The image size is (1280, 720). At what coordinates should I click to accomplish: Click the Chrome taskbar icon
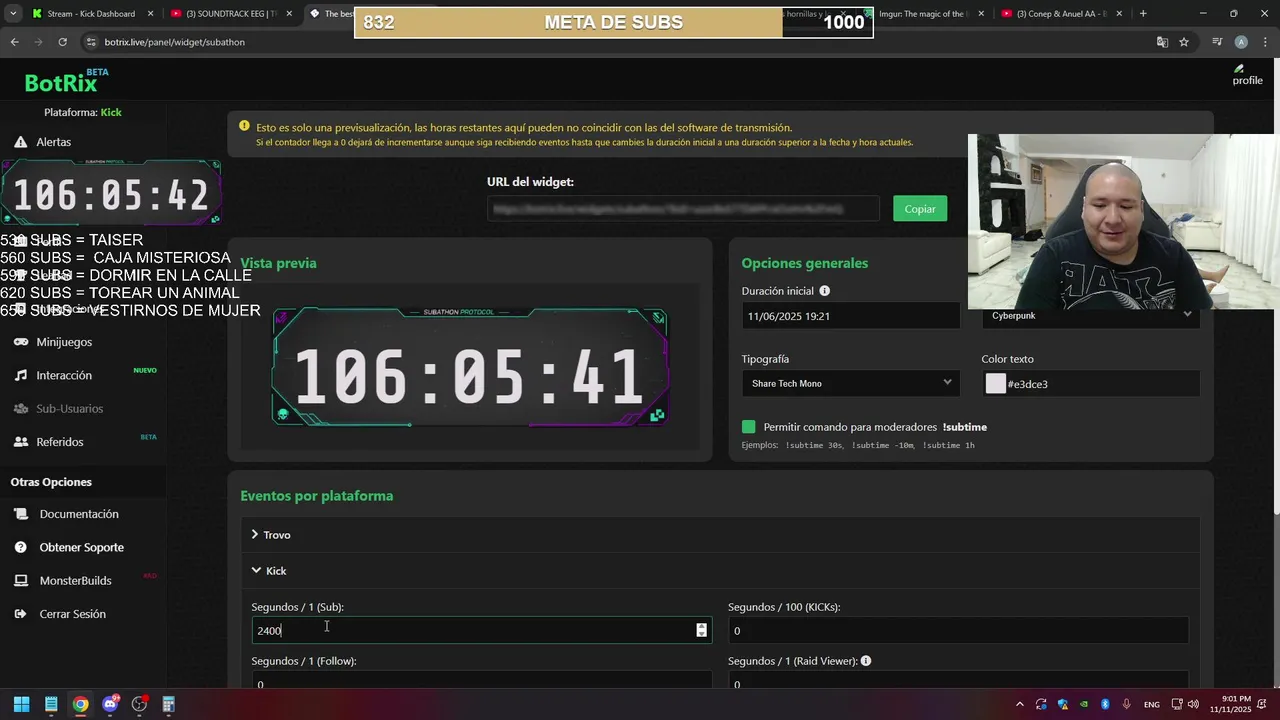(x=80, y=704)
